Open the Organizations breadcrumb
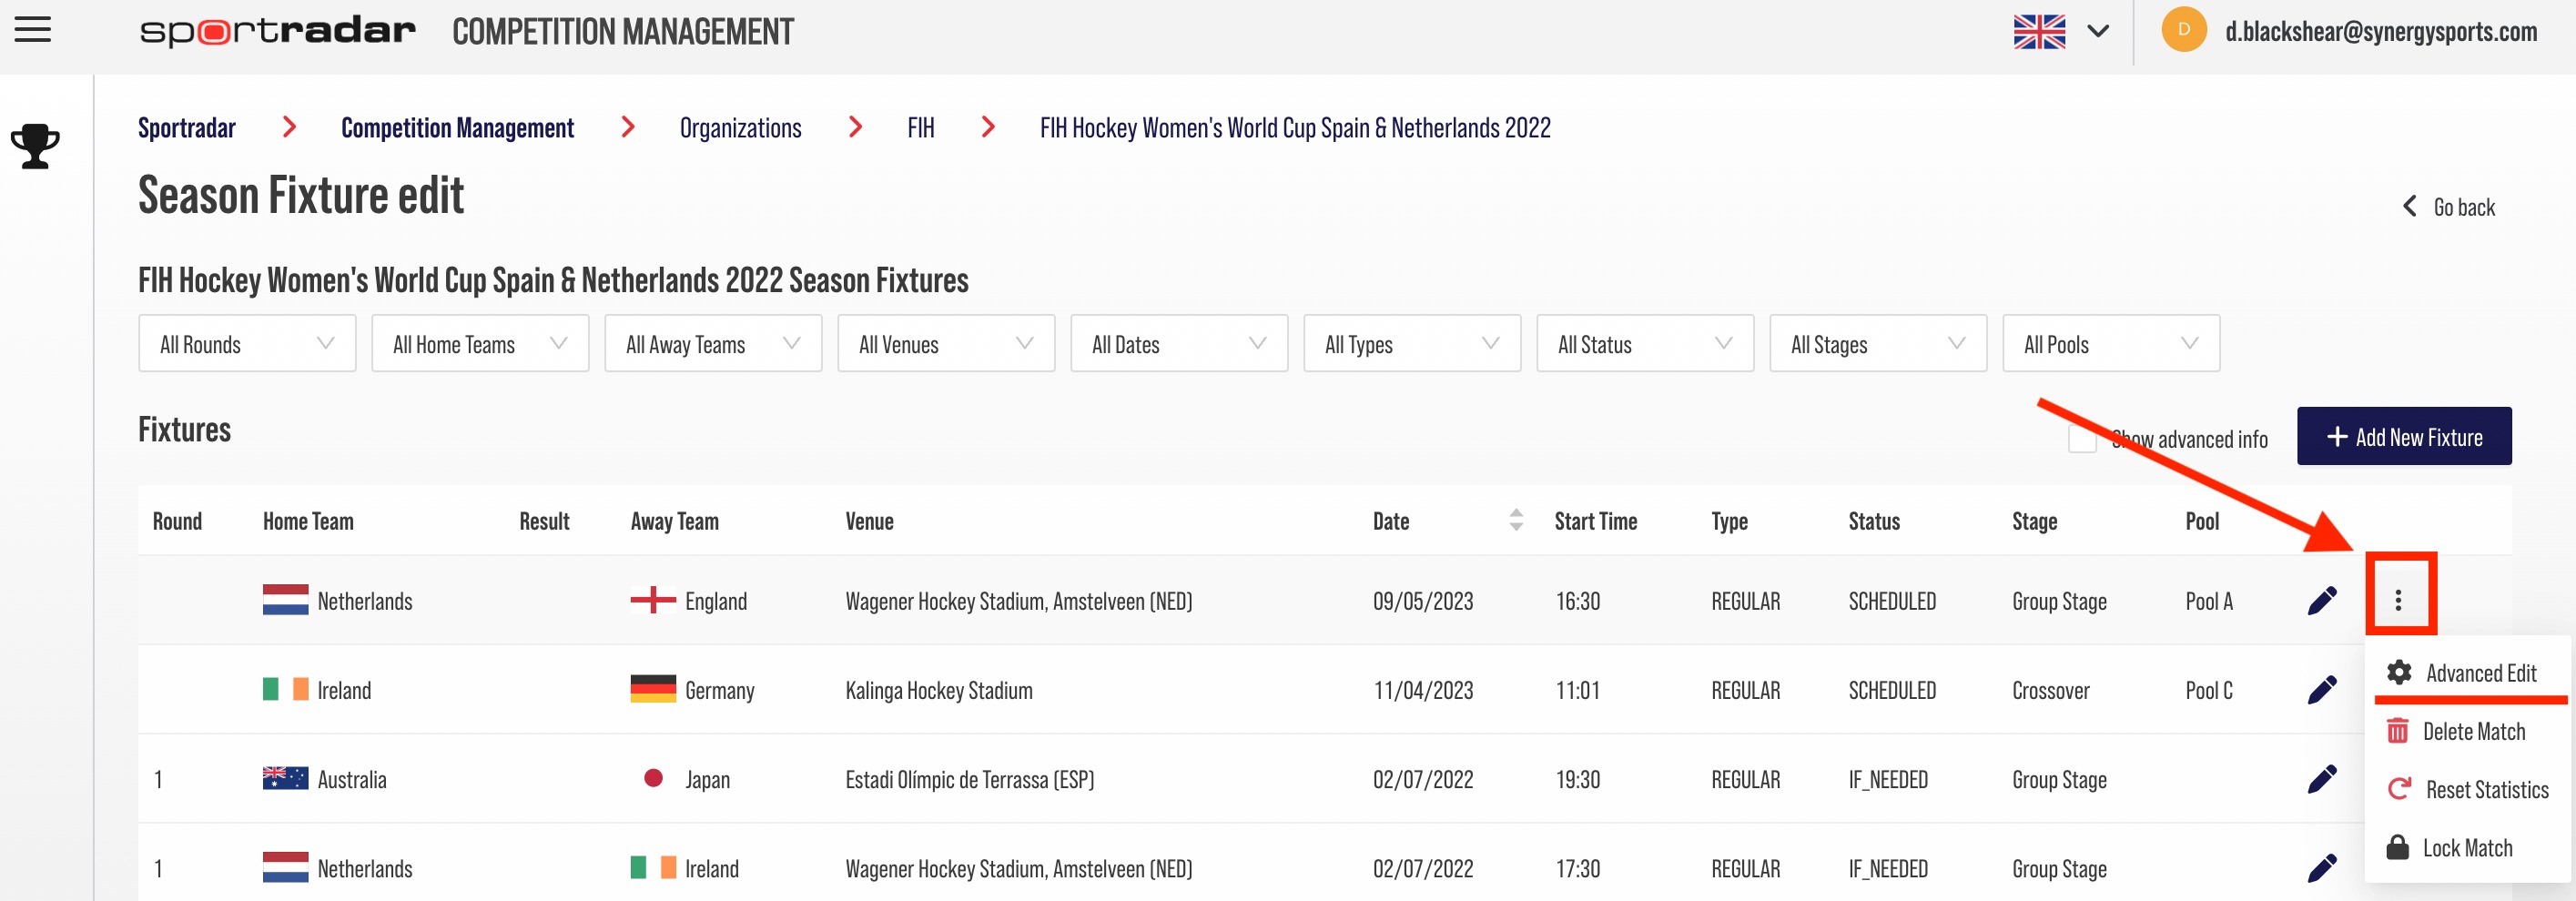Viewport: 2576px width, 901px height. coord(740,128)
